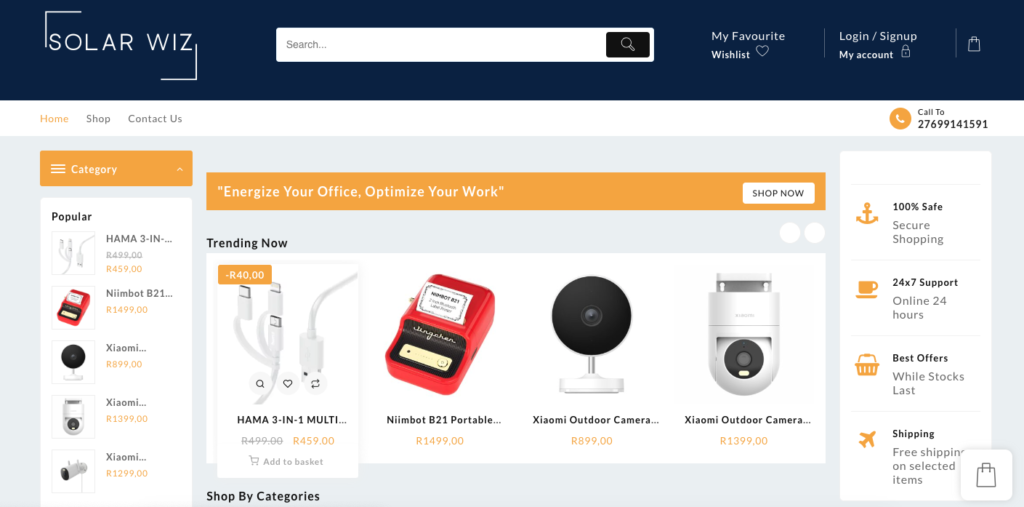Open the Contact Us page
Image resolution: width=1024 pixels, height=507 pixels.
point(155,119)
